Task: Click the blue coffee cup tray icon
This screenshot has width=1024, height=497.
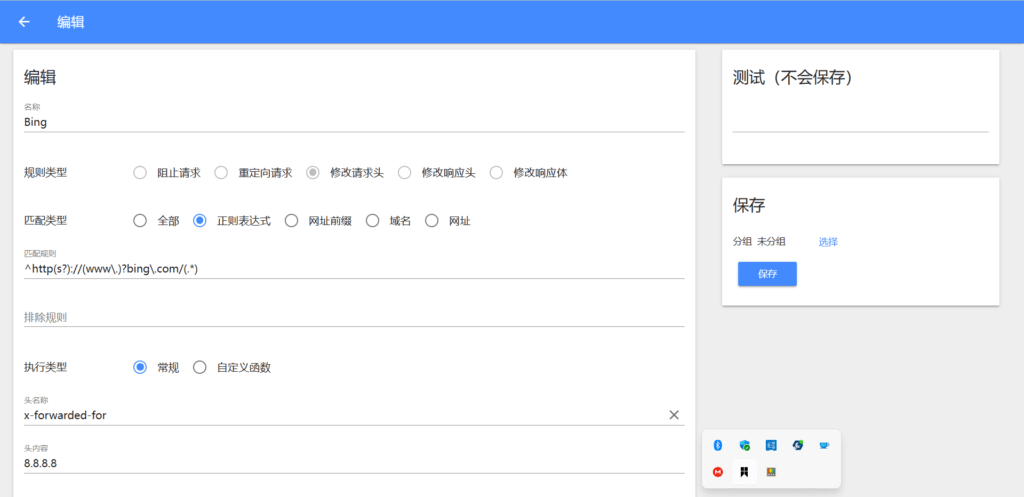Action: pyautogui.click(x=824, y=445)
